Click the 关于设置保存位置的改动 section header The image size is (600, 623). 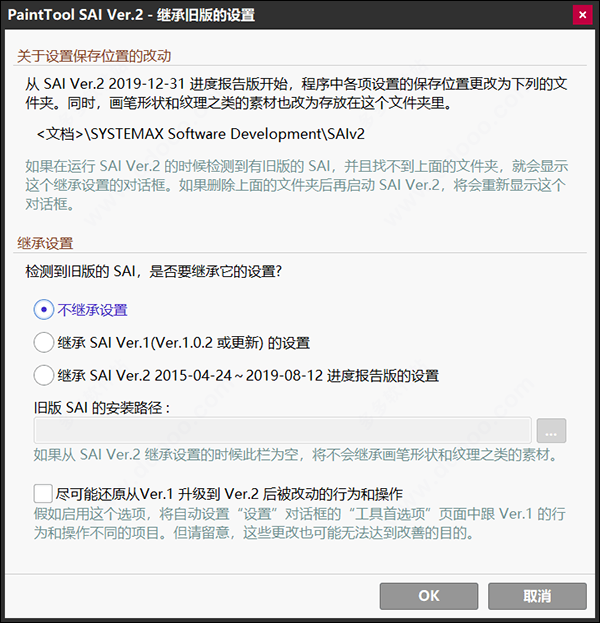click(x=94, y=56)
